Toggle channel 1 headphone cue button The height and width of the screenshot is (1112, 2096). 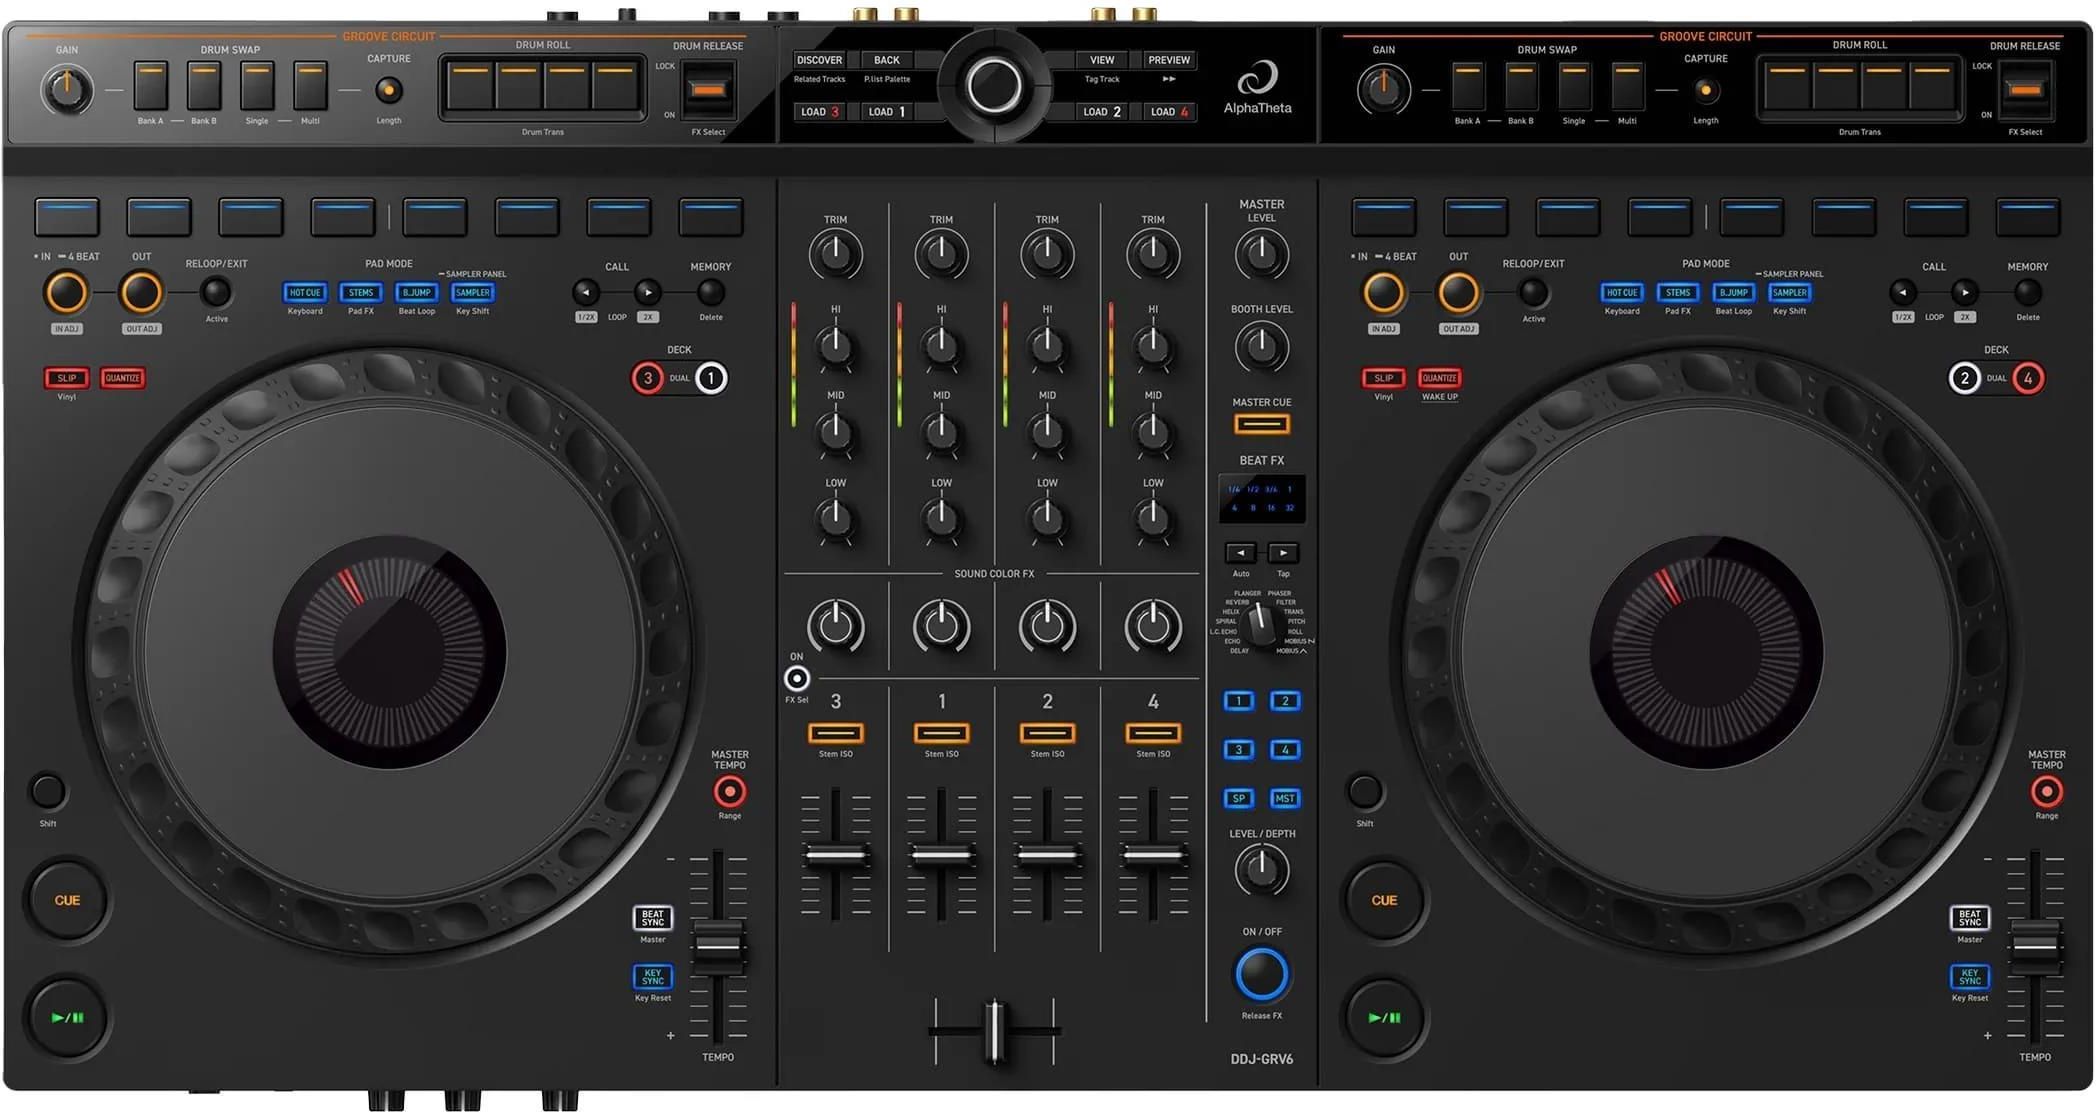point(941,733)
